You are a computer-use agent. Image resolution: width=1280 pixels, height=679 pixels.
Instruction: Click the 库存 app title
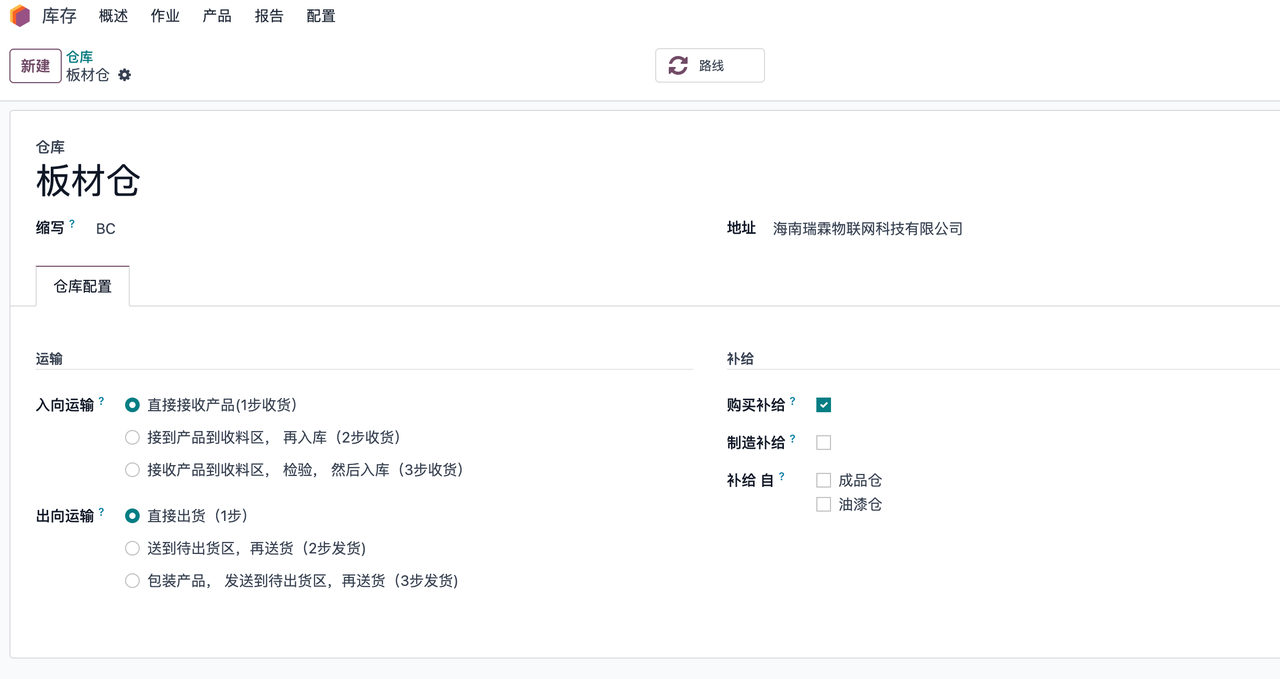click(59, 16)
